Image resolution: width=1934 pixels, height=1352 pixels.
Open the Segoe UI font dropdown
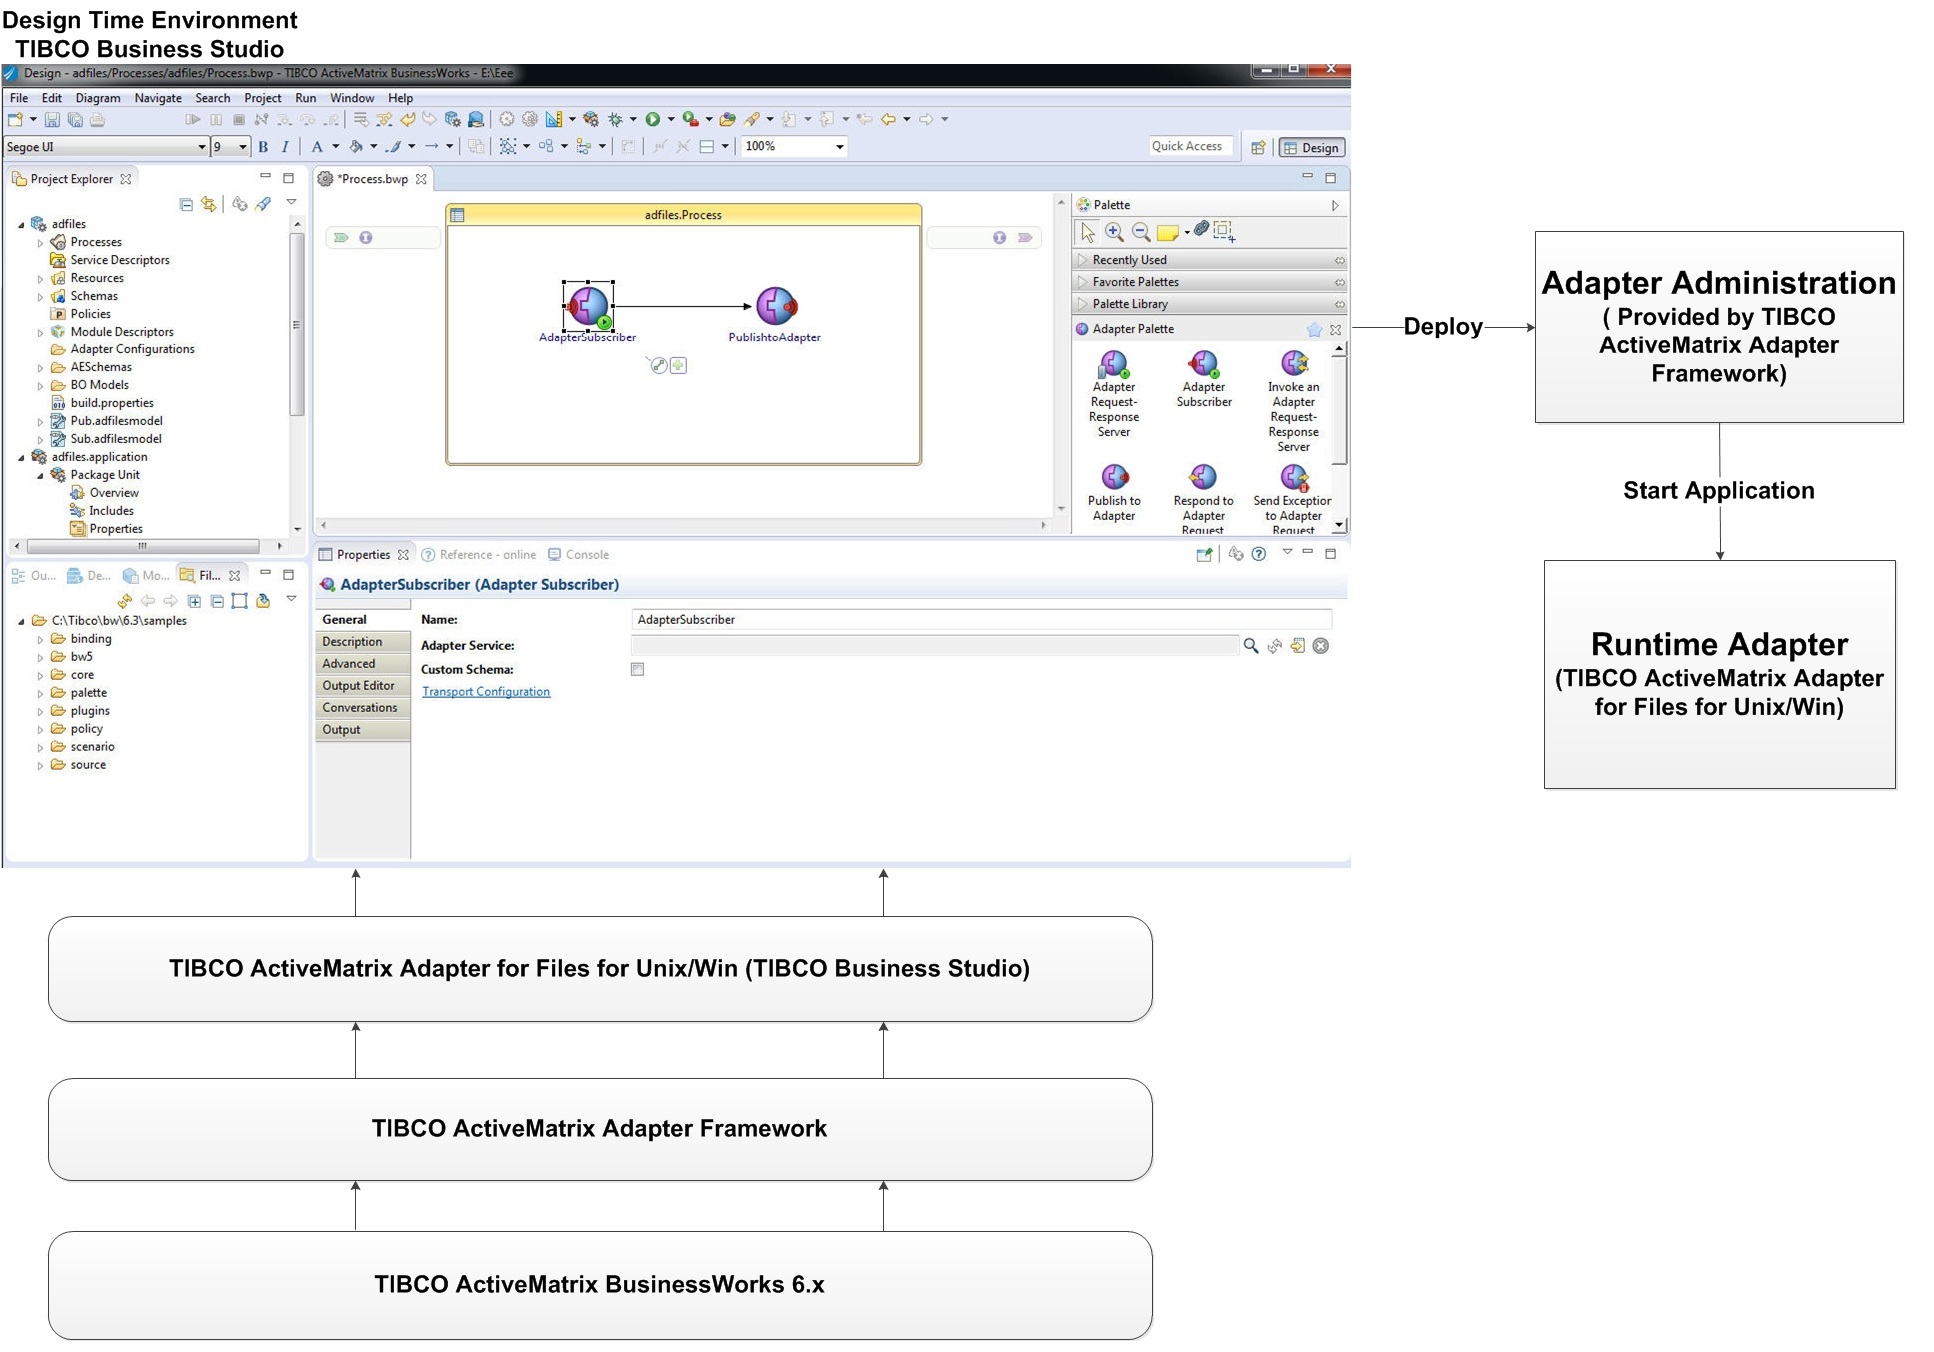pyautogui.click(x=201, y=147)
